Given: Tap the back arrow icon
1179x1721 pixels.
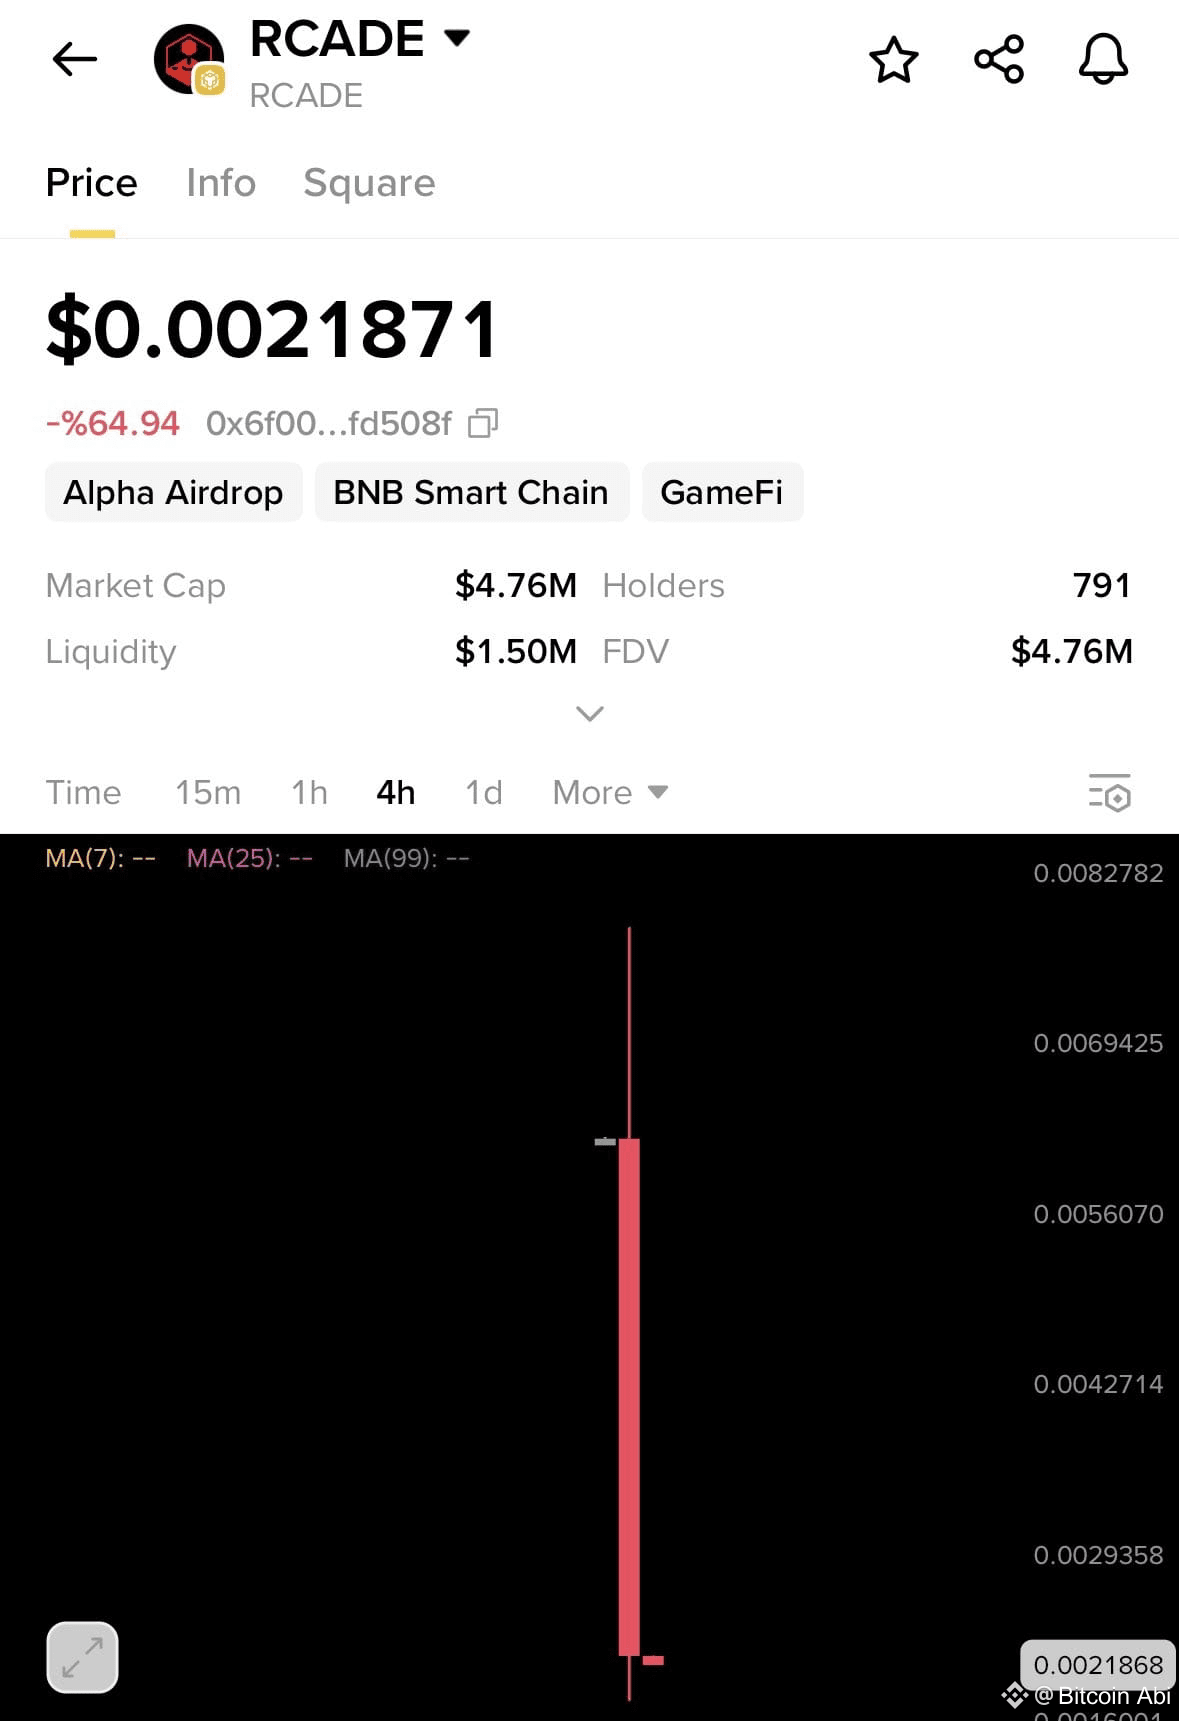Looking at the screenshot, I should pos(75,59).
